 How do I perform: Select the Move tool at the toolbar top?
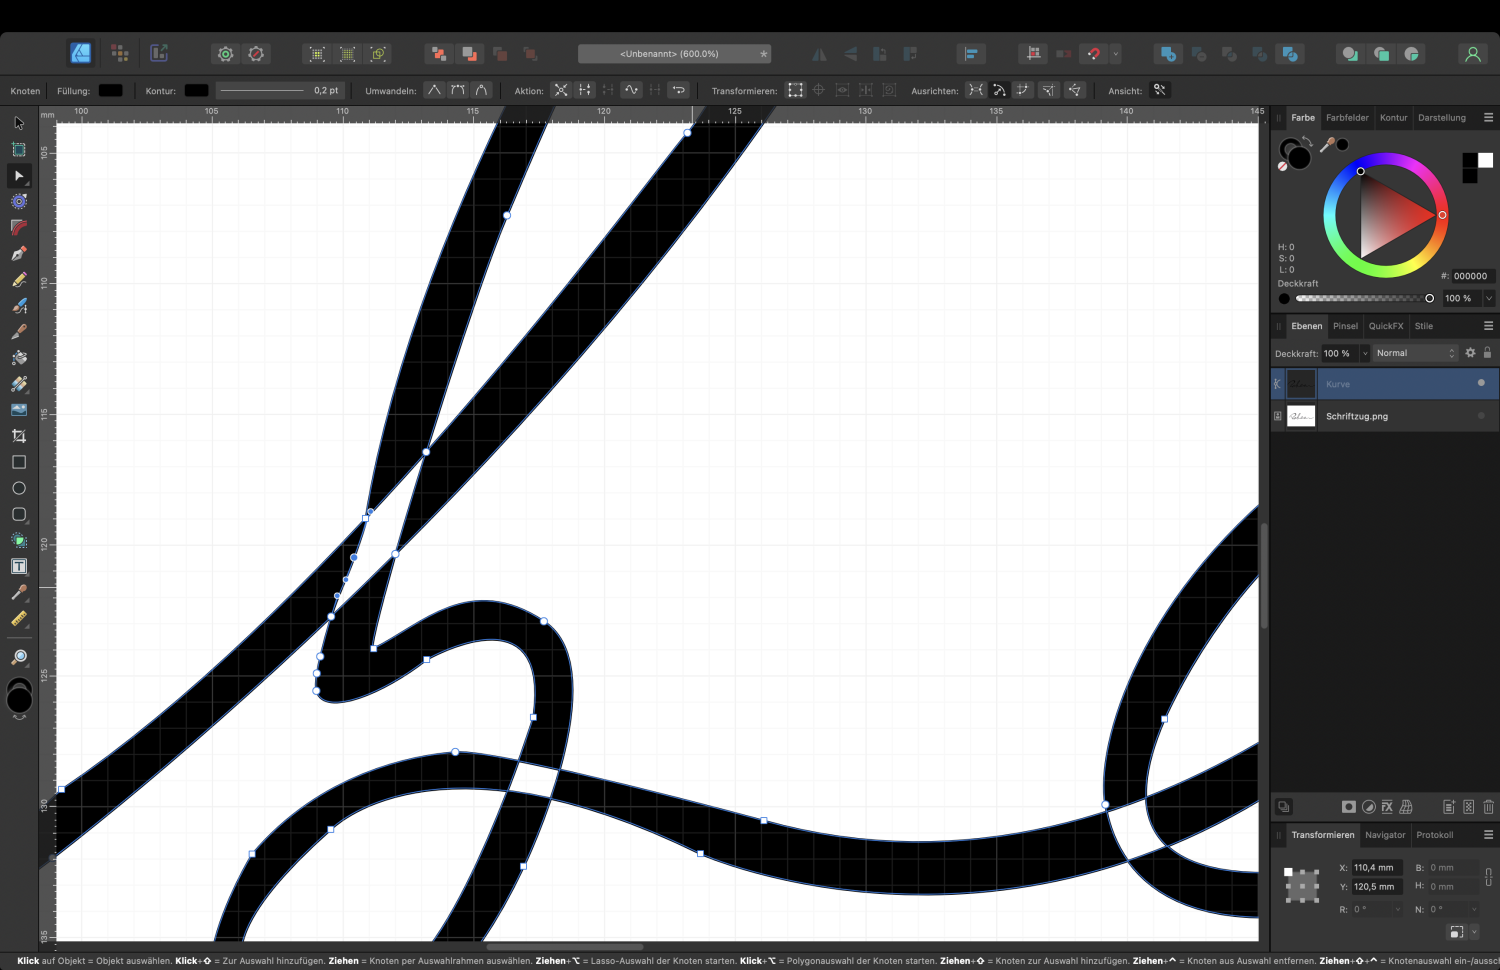tap(18, 122)
